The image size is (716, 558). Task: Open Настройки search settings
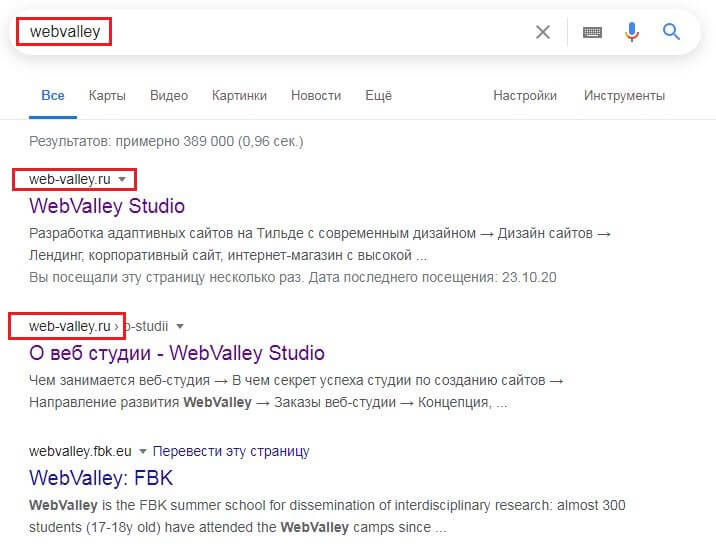(x=525, y=95)
